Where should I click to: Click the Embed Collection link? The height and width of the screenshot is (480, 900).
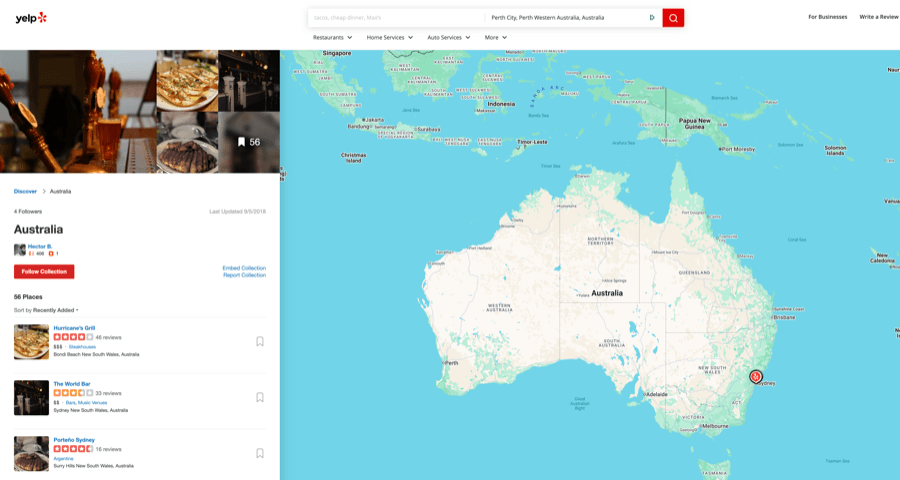tap(244, 268)
